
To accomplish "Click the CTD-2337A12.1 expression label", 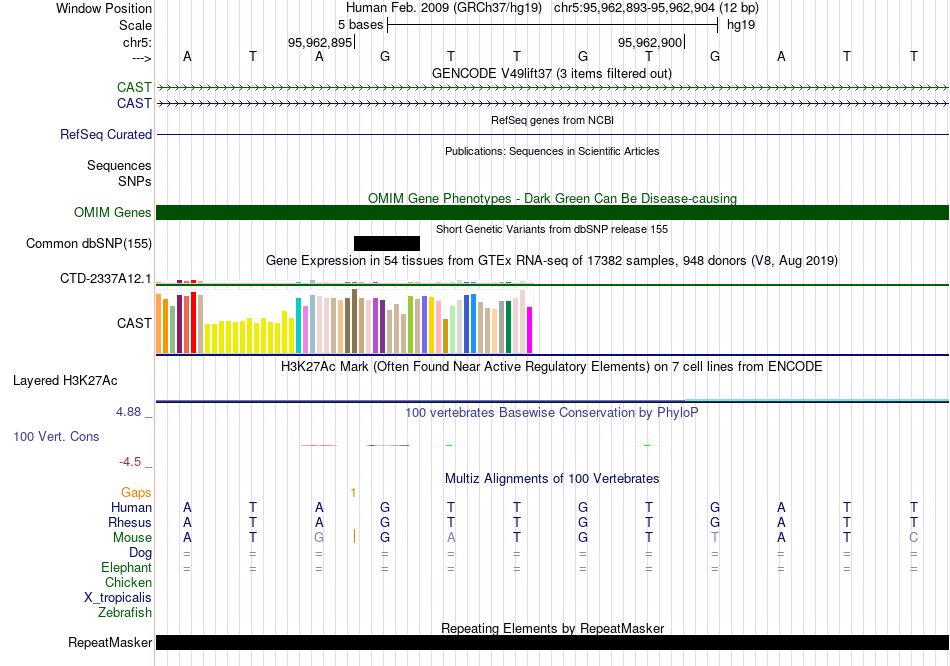I will pyautogui.click(x=105, y=279).
